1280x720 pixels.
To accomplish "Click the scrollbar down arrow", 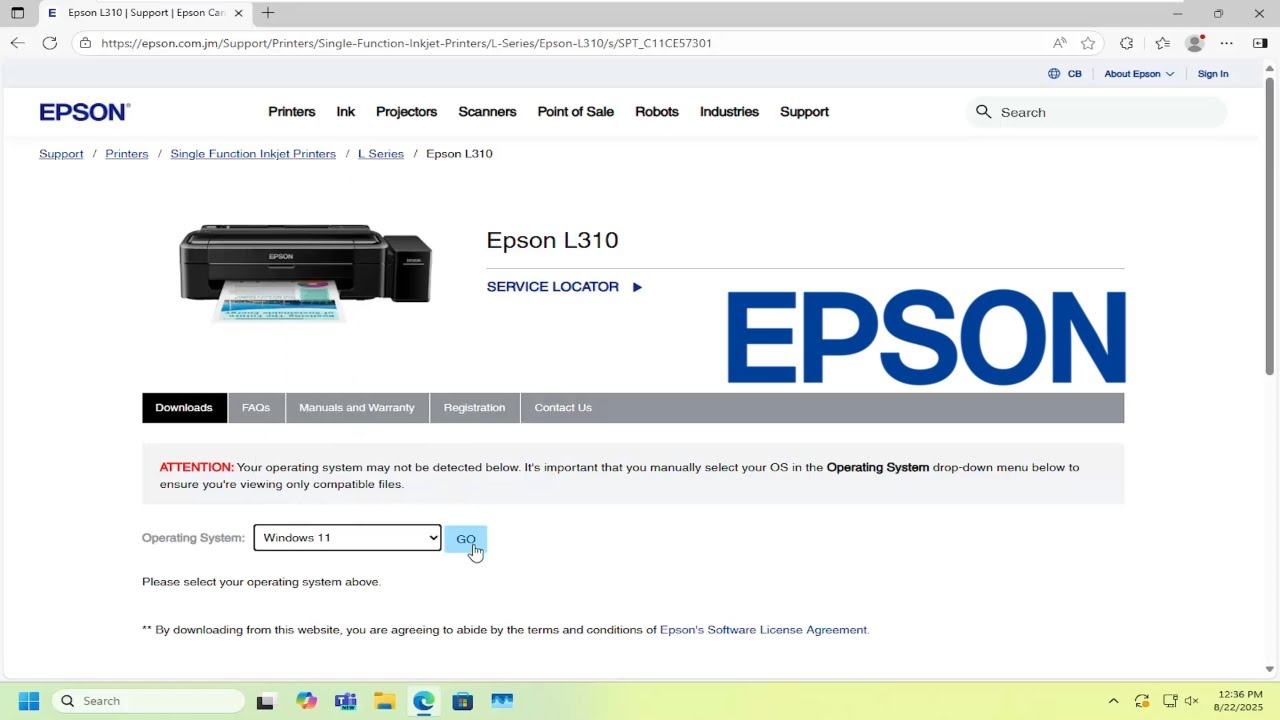I will click(x=1270, y=669).
